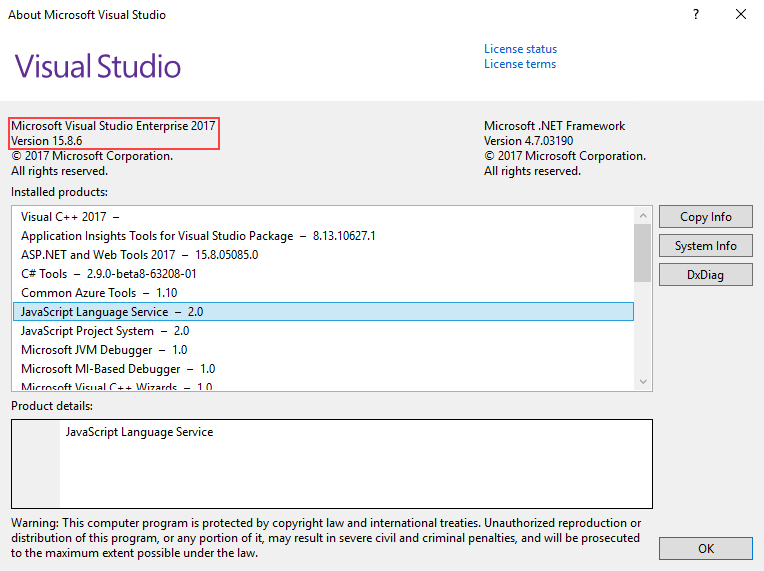
Task: Click scrollbar up arrow in installed products
Action: click(643, 215)
